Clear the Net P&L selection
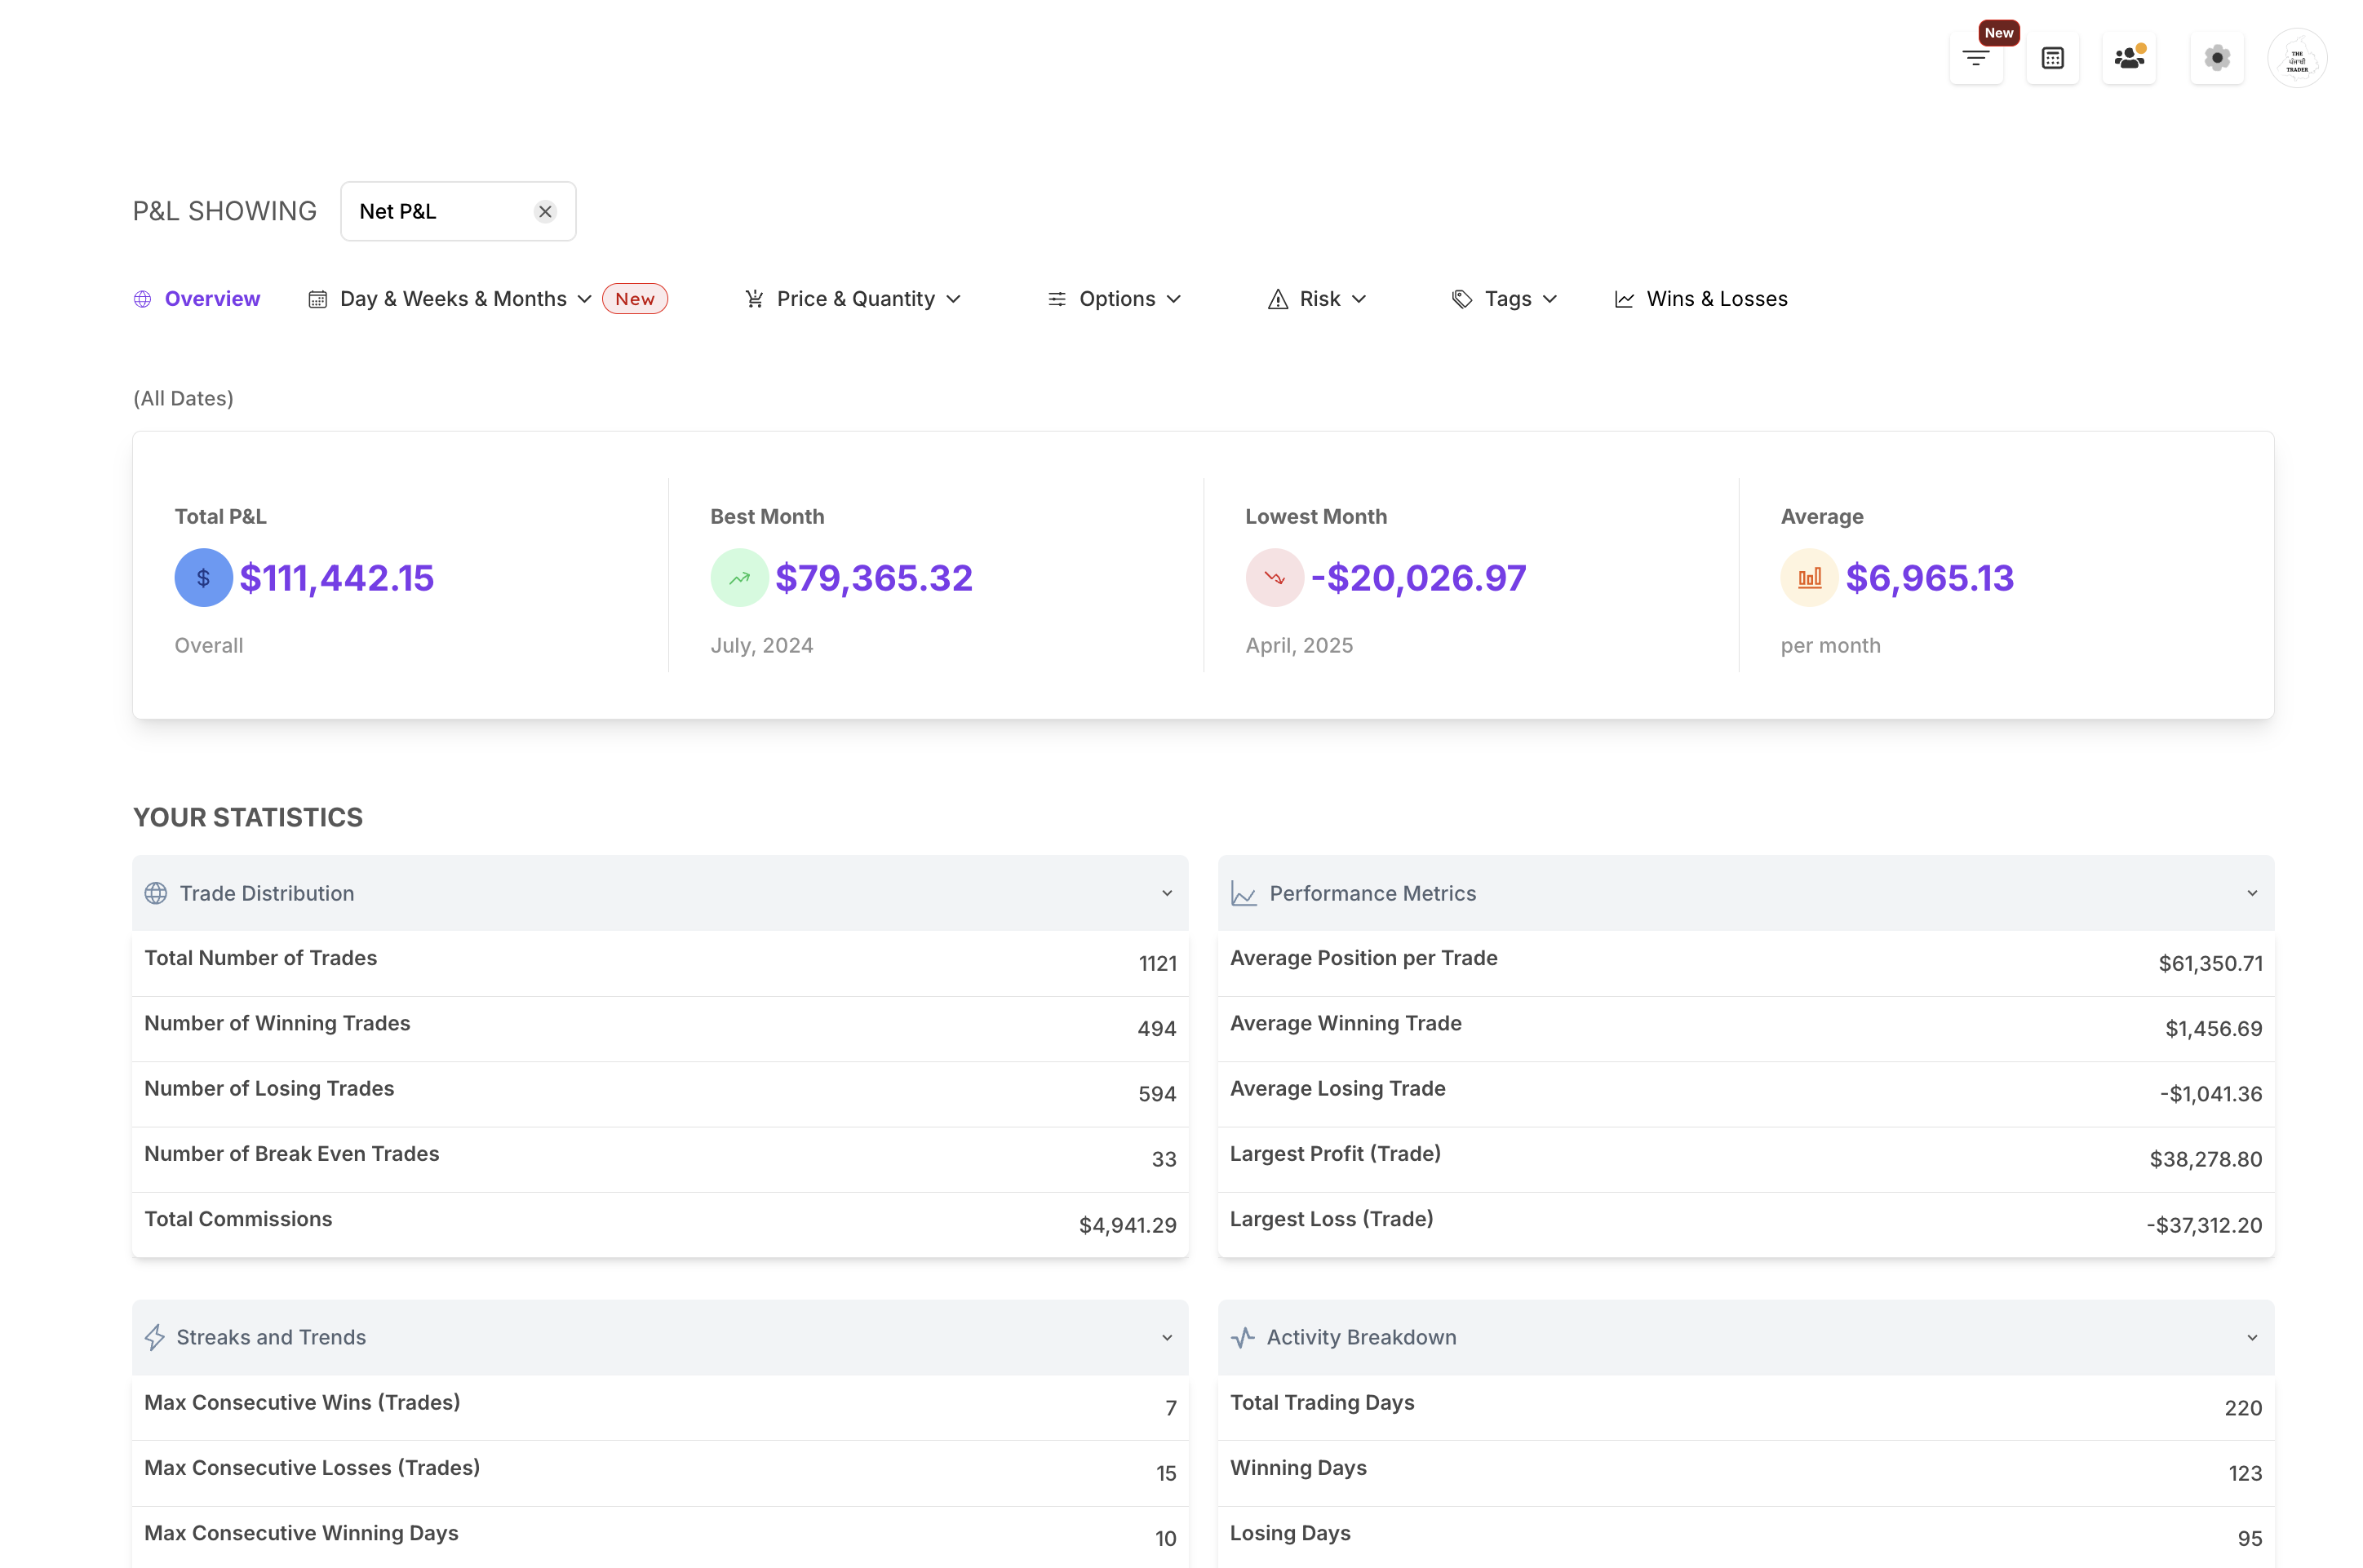2363x1568 pixels. pyautogui.click(x=545, y=211)
